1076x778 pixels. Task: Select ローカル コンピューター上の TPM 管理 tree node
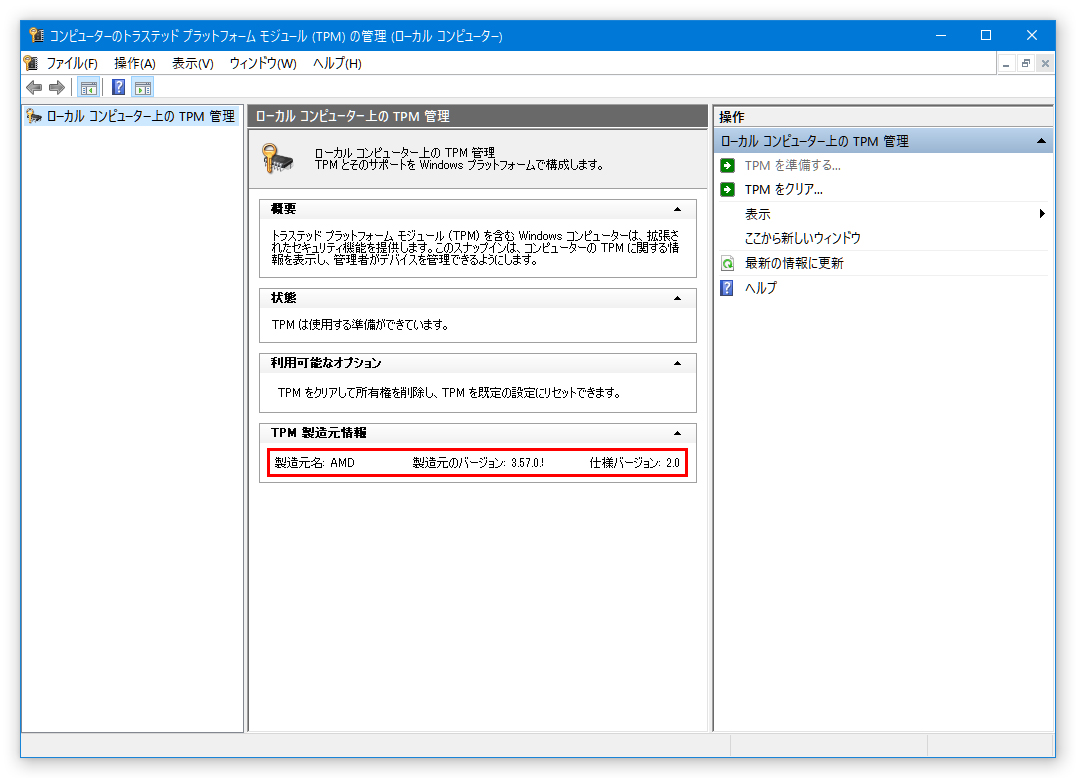coord(141,116)
